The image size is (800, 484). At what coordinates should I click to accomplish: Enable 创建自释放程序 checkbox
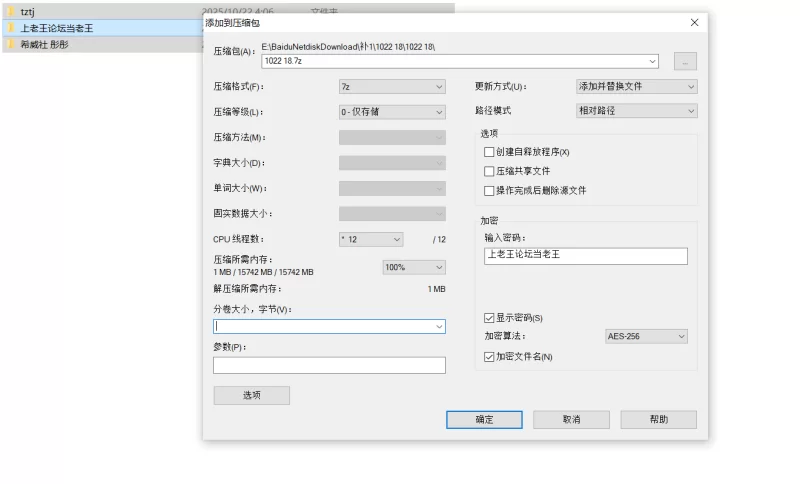tap(489, 152)
